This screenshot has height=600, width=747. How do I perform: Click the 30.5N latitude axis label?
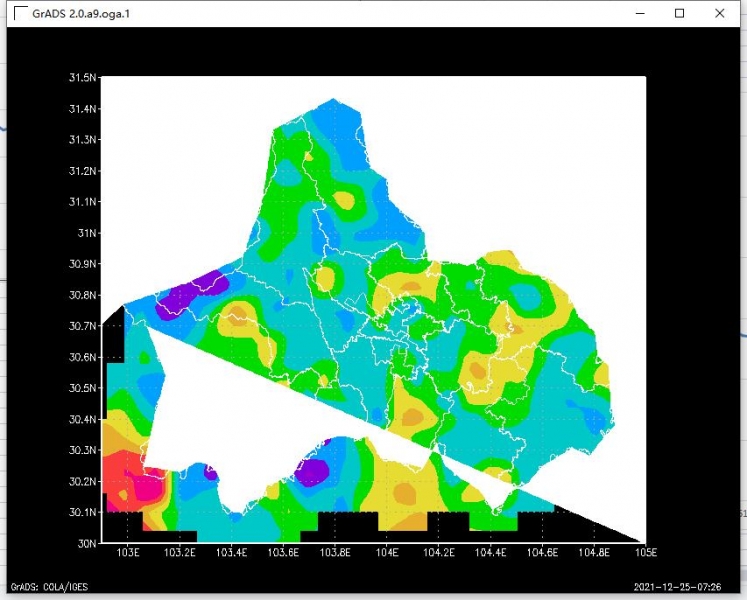82,388
